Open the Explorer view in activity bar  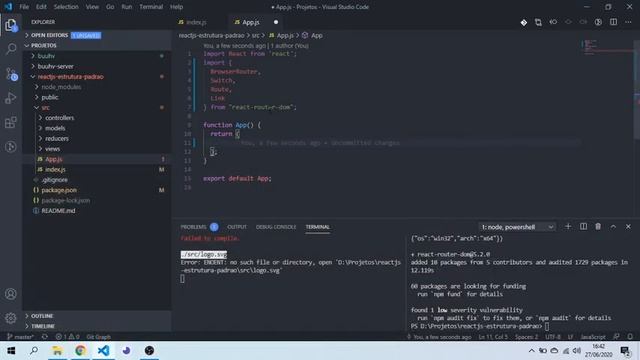(11, 25)
